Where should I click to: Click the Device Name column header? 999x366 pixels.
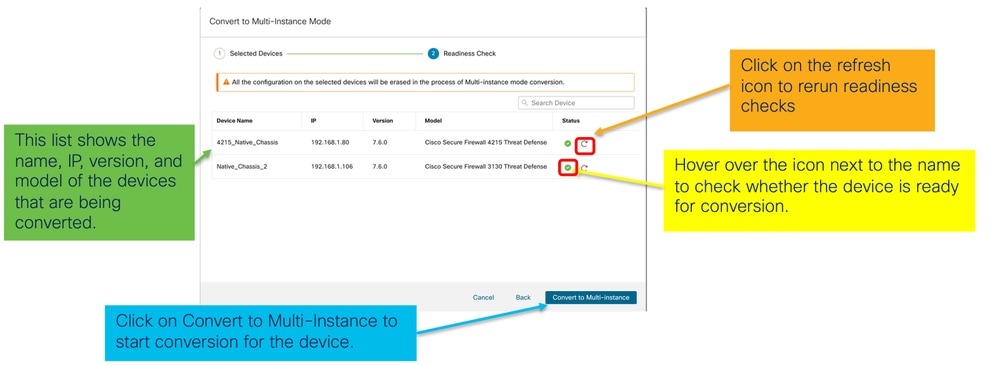click(235, 121)
